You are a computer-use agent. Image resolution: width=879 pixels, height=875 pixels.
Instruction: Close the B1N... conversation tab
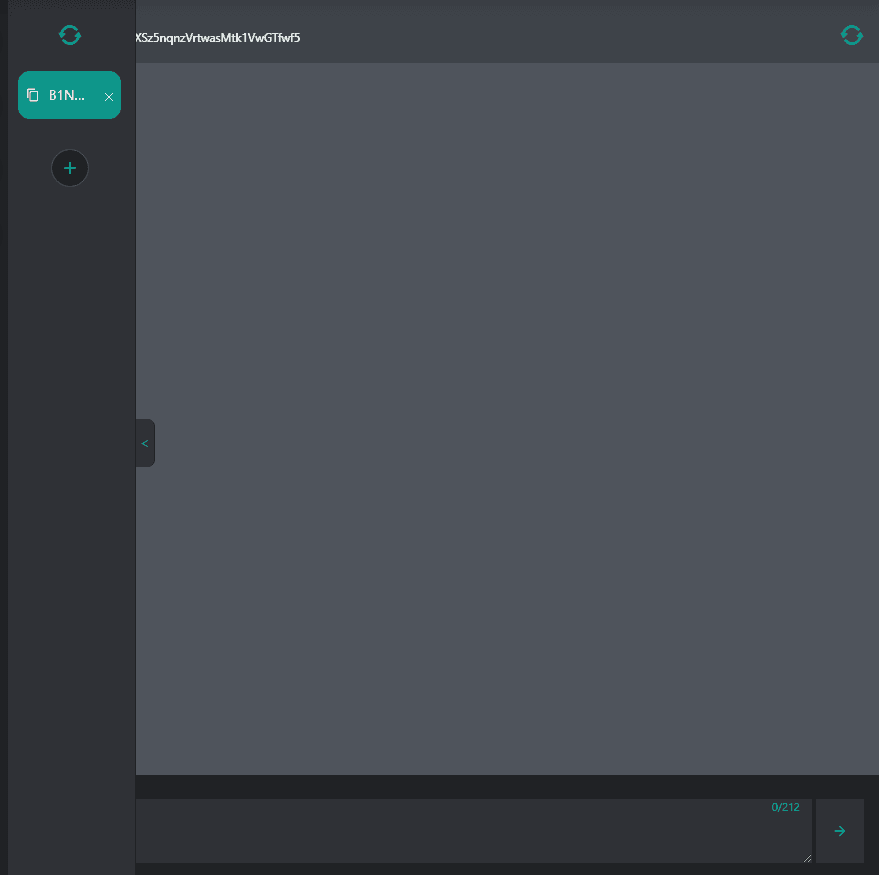click(x=109, y=97)
